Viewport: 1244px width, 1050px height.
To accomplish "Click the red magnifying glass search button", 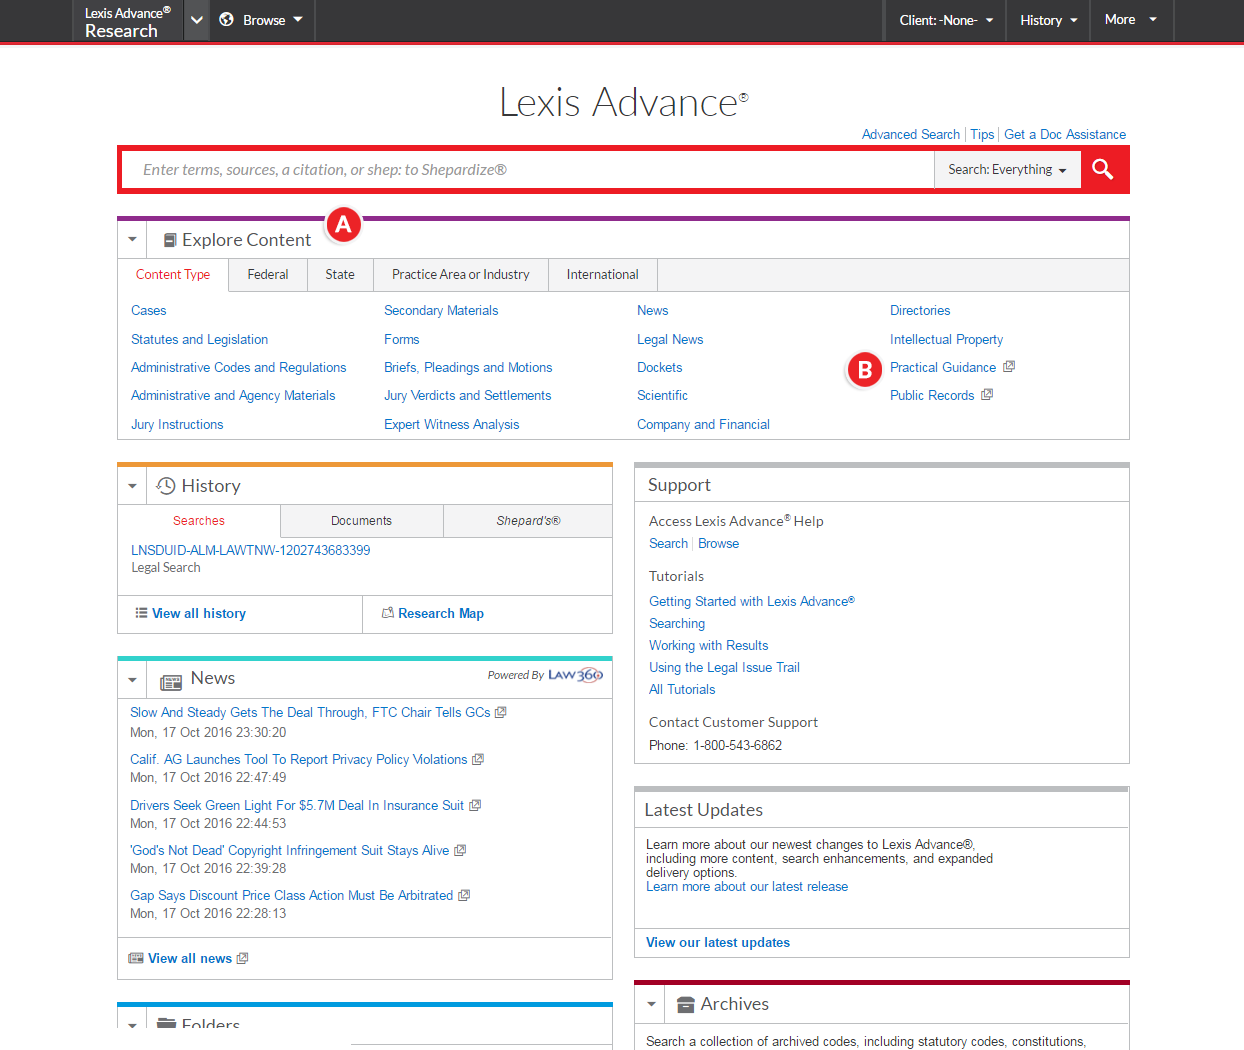I will tap(1103, 169).
